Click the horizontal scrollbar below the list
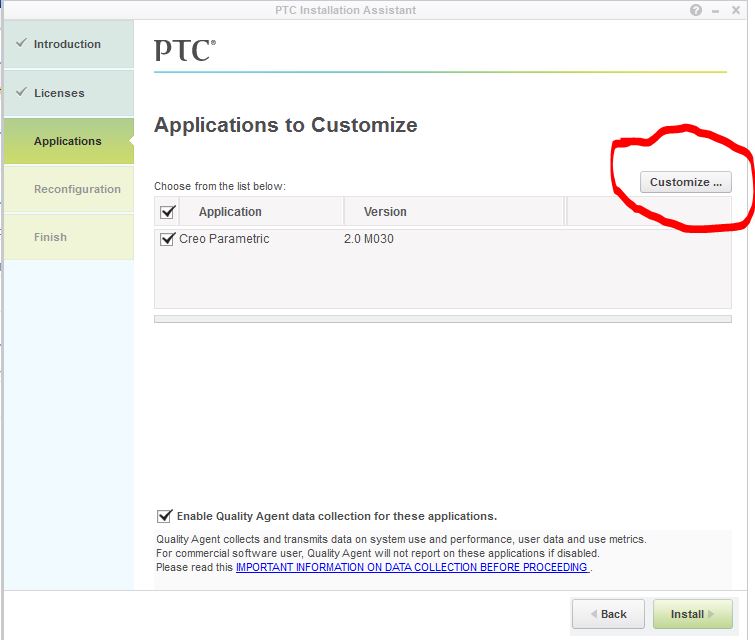Viewport: 755px width, 640px height. point(443,319)
